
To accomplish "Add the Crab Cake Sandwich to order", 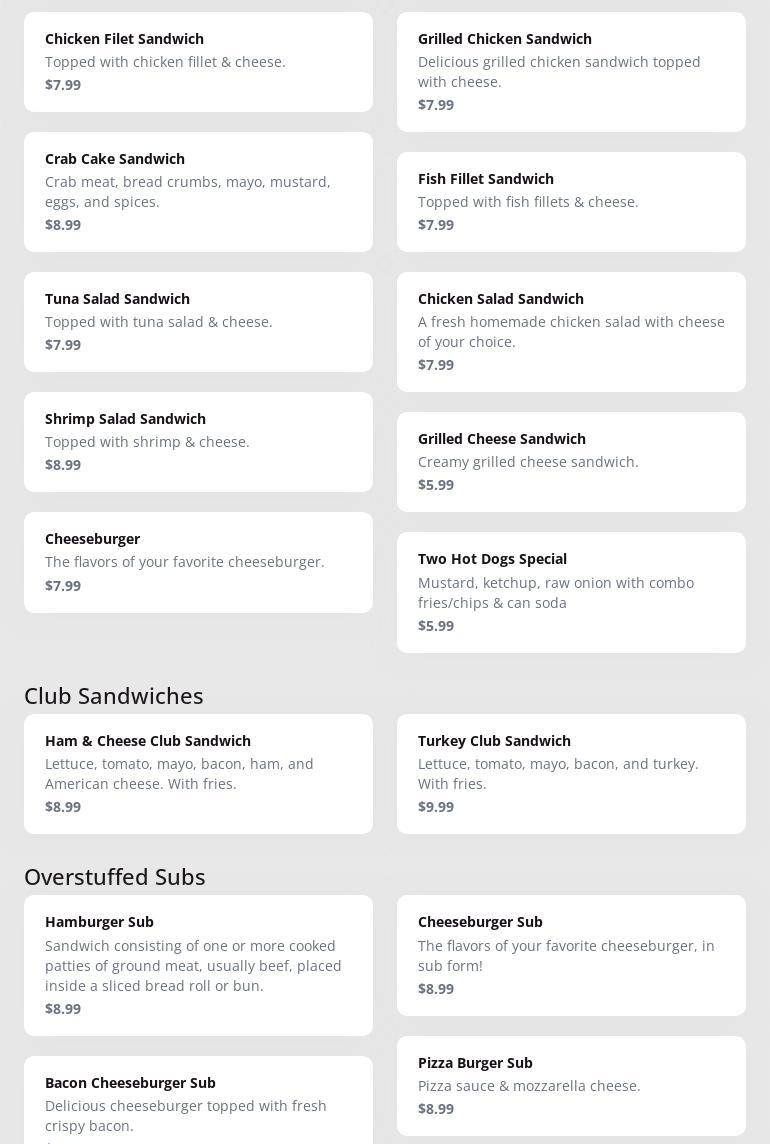I will coord(198,192).
